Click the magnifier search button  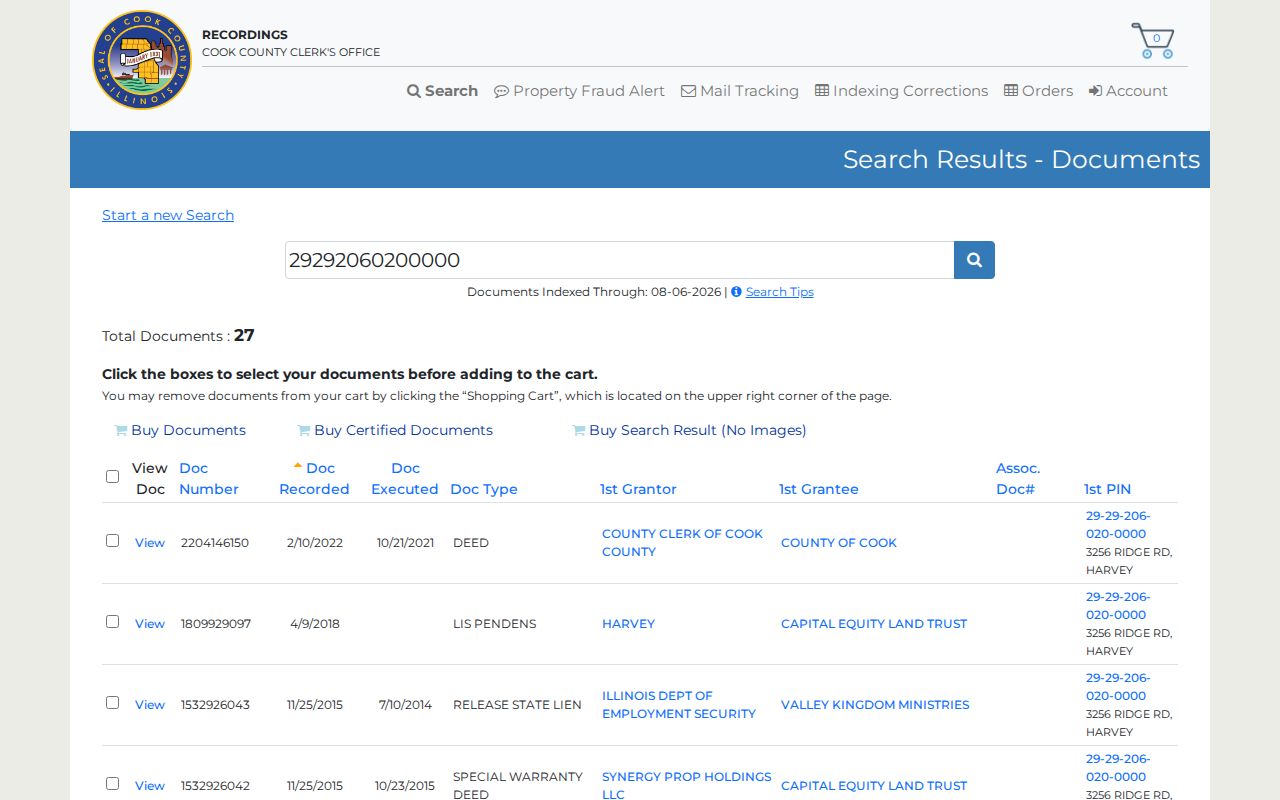pos(974,260)
